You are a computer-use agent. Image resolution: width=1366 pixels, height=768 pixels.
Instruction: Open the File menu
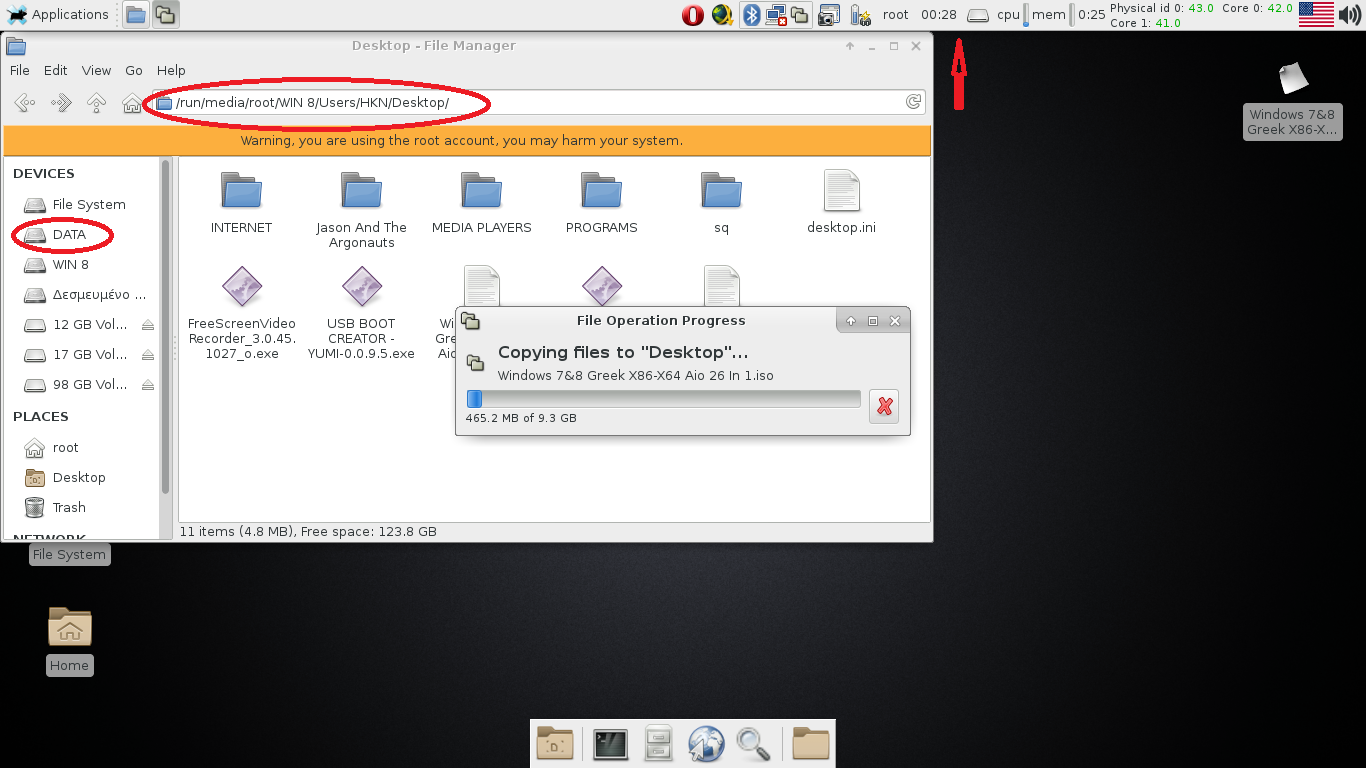(x=20, y=71)
